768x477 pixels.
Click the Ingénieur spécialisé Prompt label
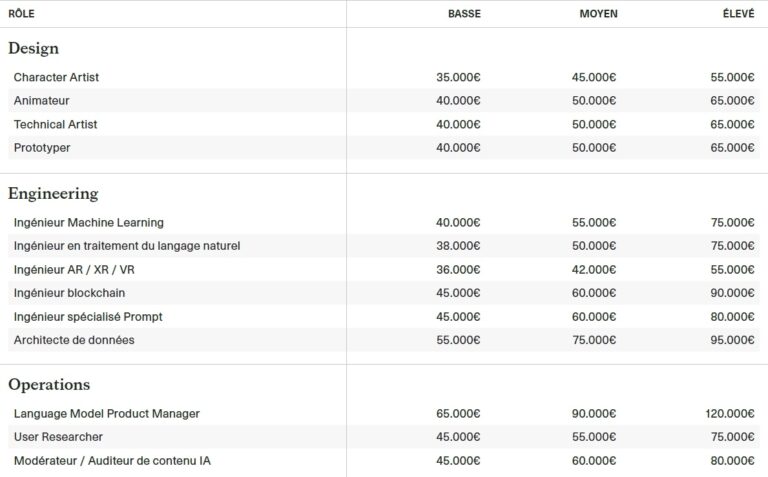tap(88, 317)
